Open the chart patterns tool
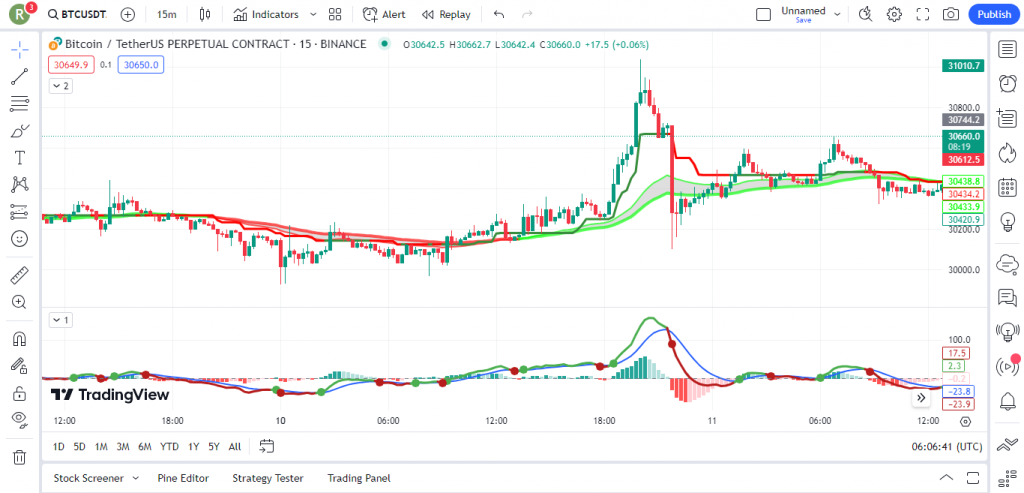 coord(20,185)
